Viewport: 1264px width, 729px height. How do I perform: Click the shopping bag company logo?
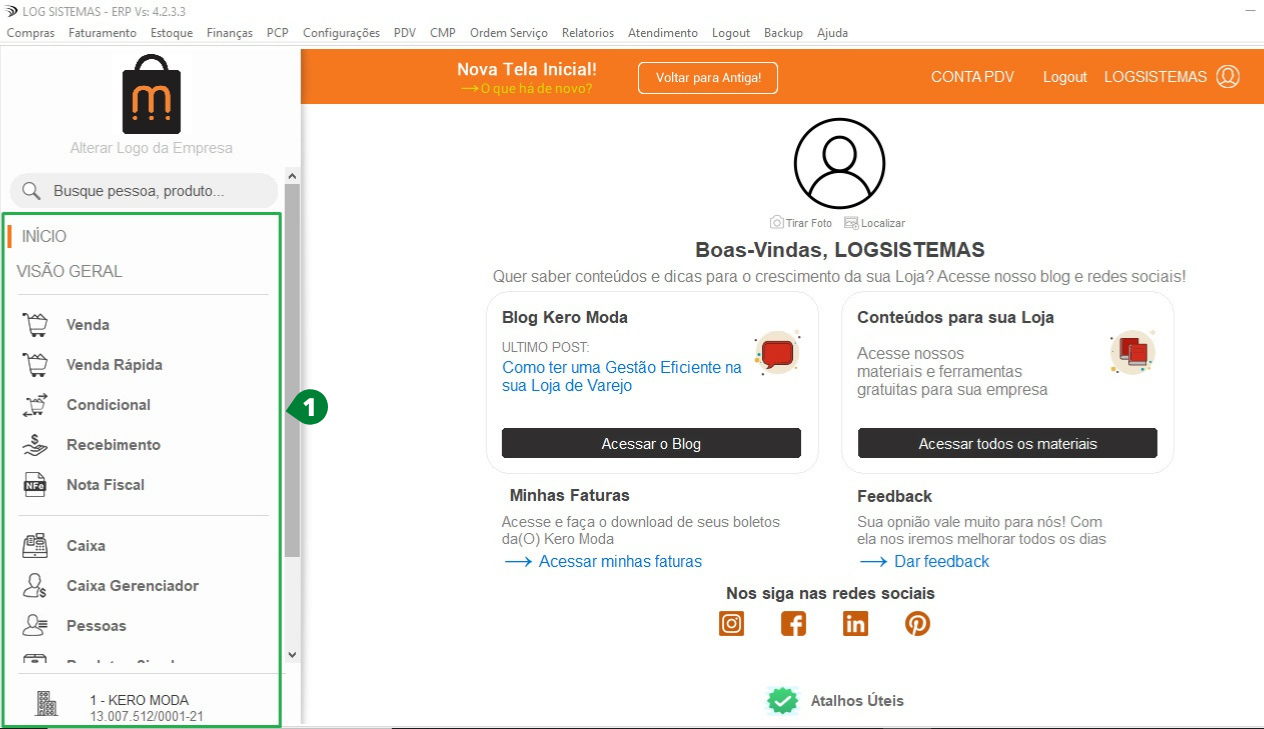151,94
